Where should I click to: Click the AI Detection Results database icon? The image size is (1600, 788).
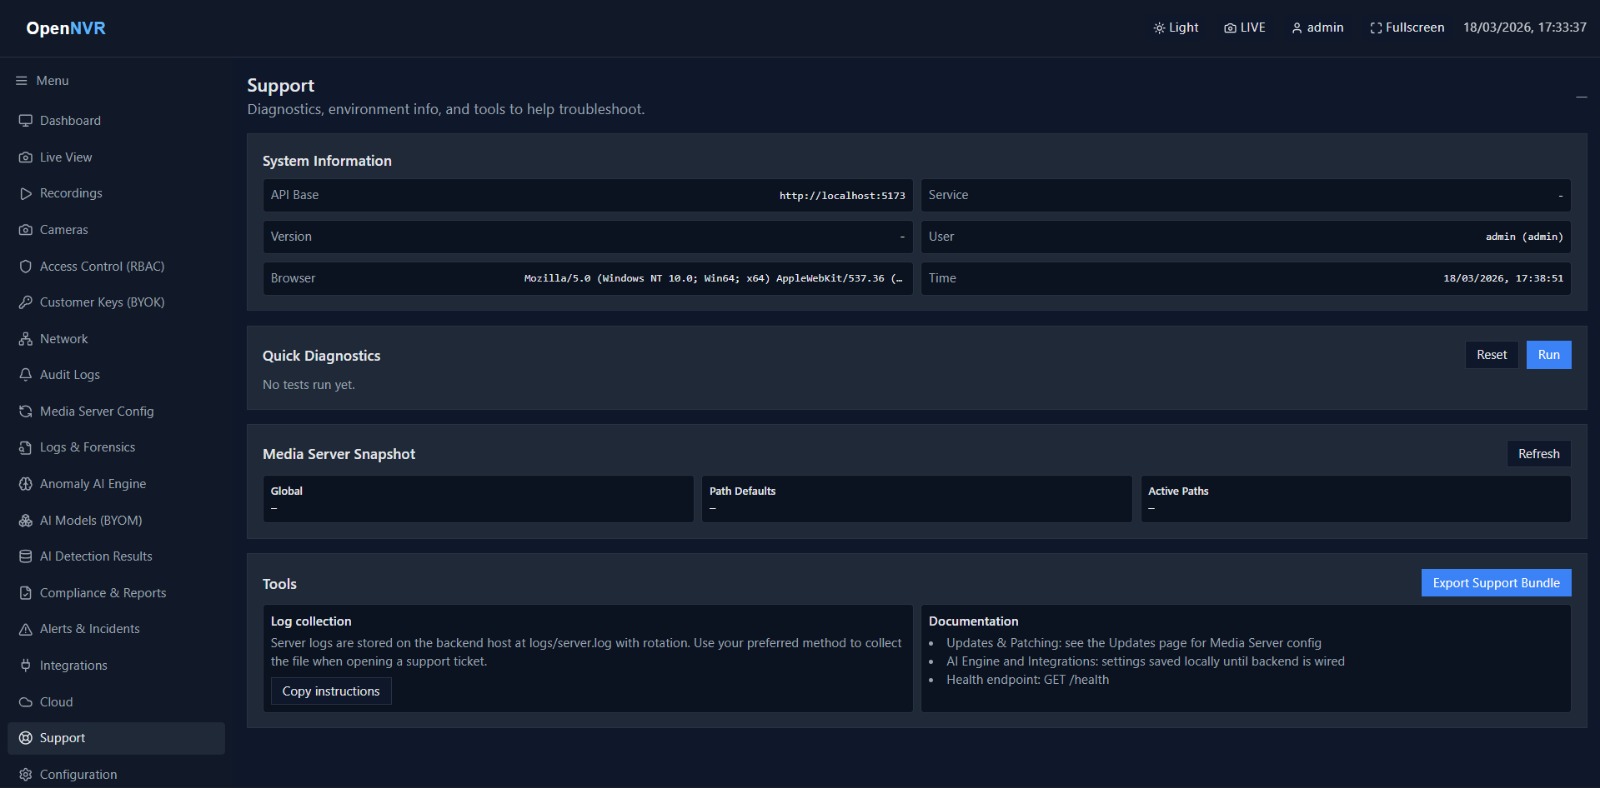[x=26, y=557]
